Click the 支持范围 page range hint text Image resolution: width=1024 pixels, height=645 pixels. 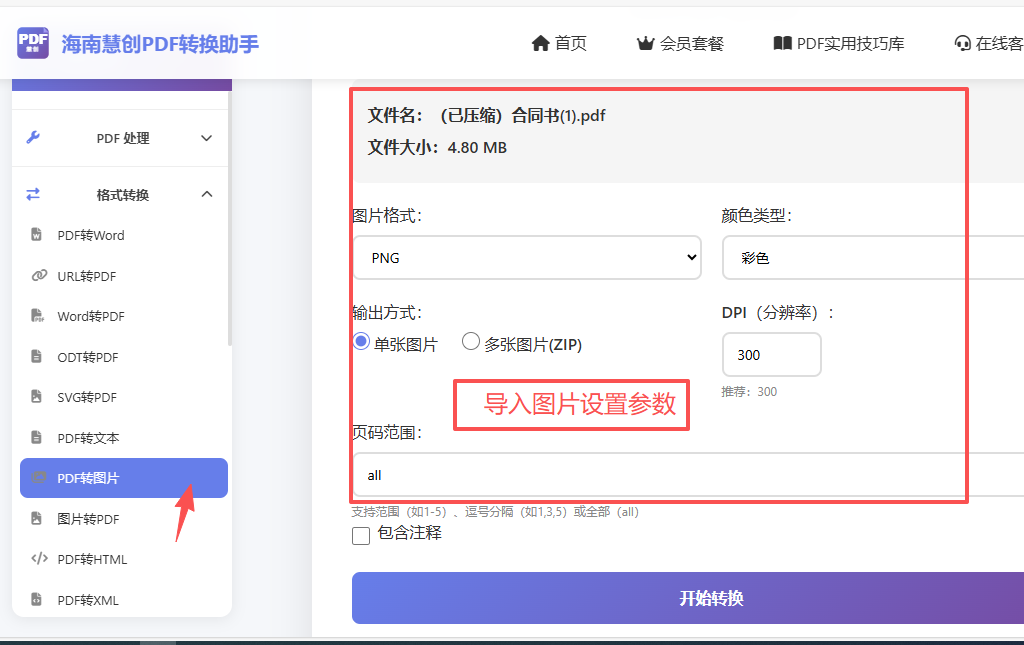pos(495,512)
